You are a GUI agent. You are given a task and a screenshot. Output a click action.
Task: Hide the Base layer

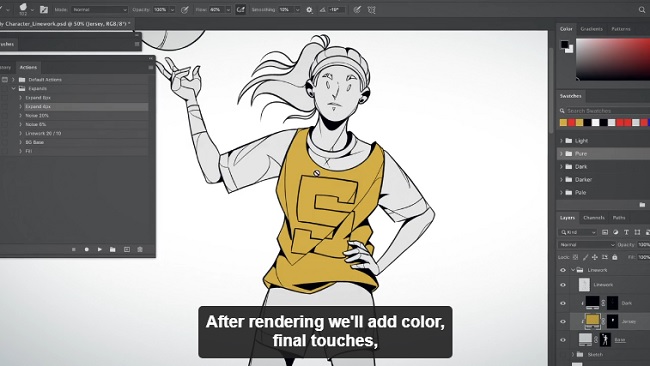coord(563,340)
